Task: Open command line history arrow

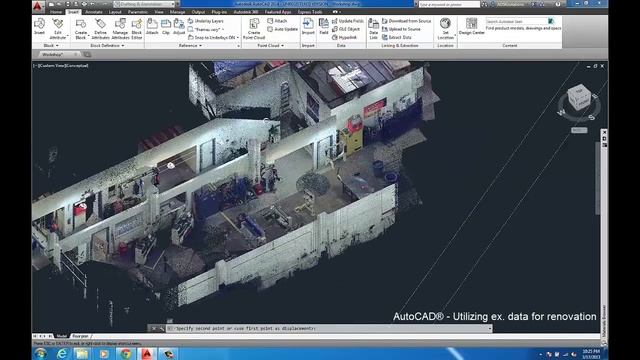Action: (489, 328)
